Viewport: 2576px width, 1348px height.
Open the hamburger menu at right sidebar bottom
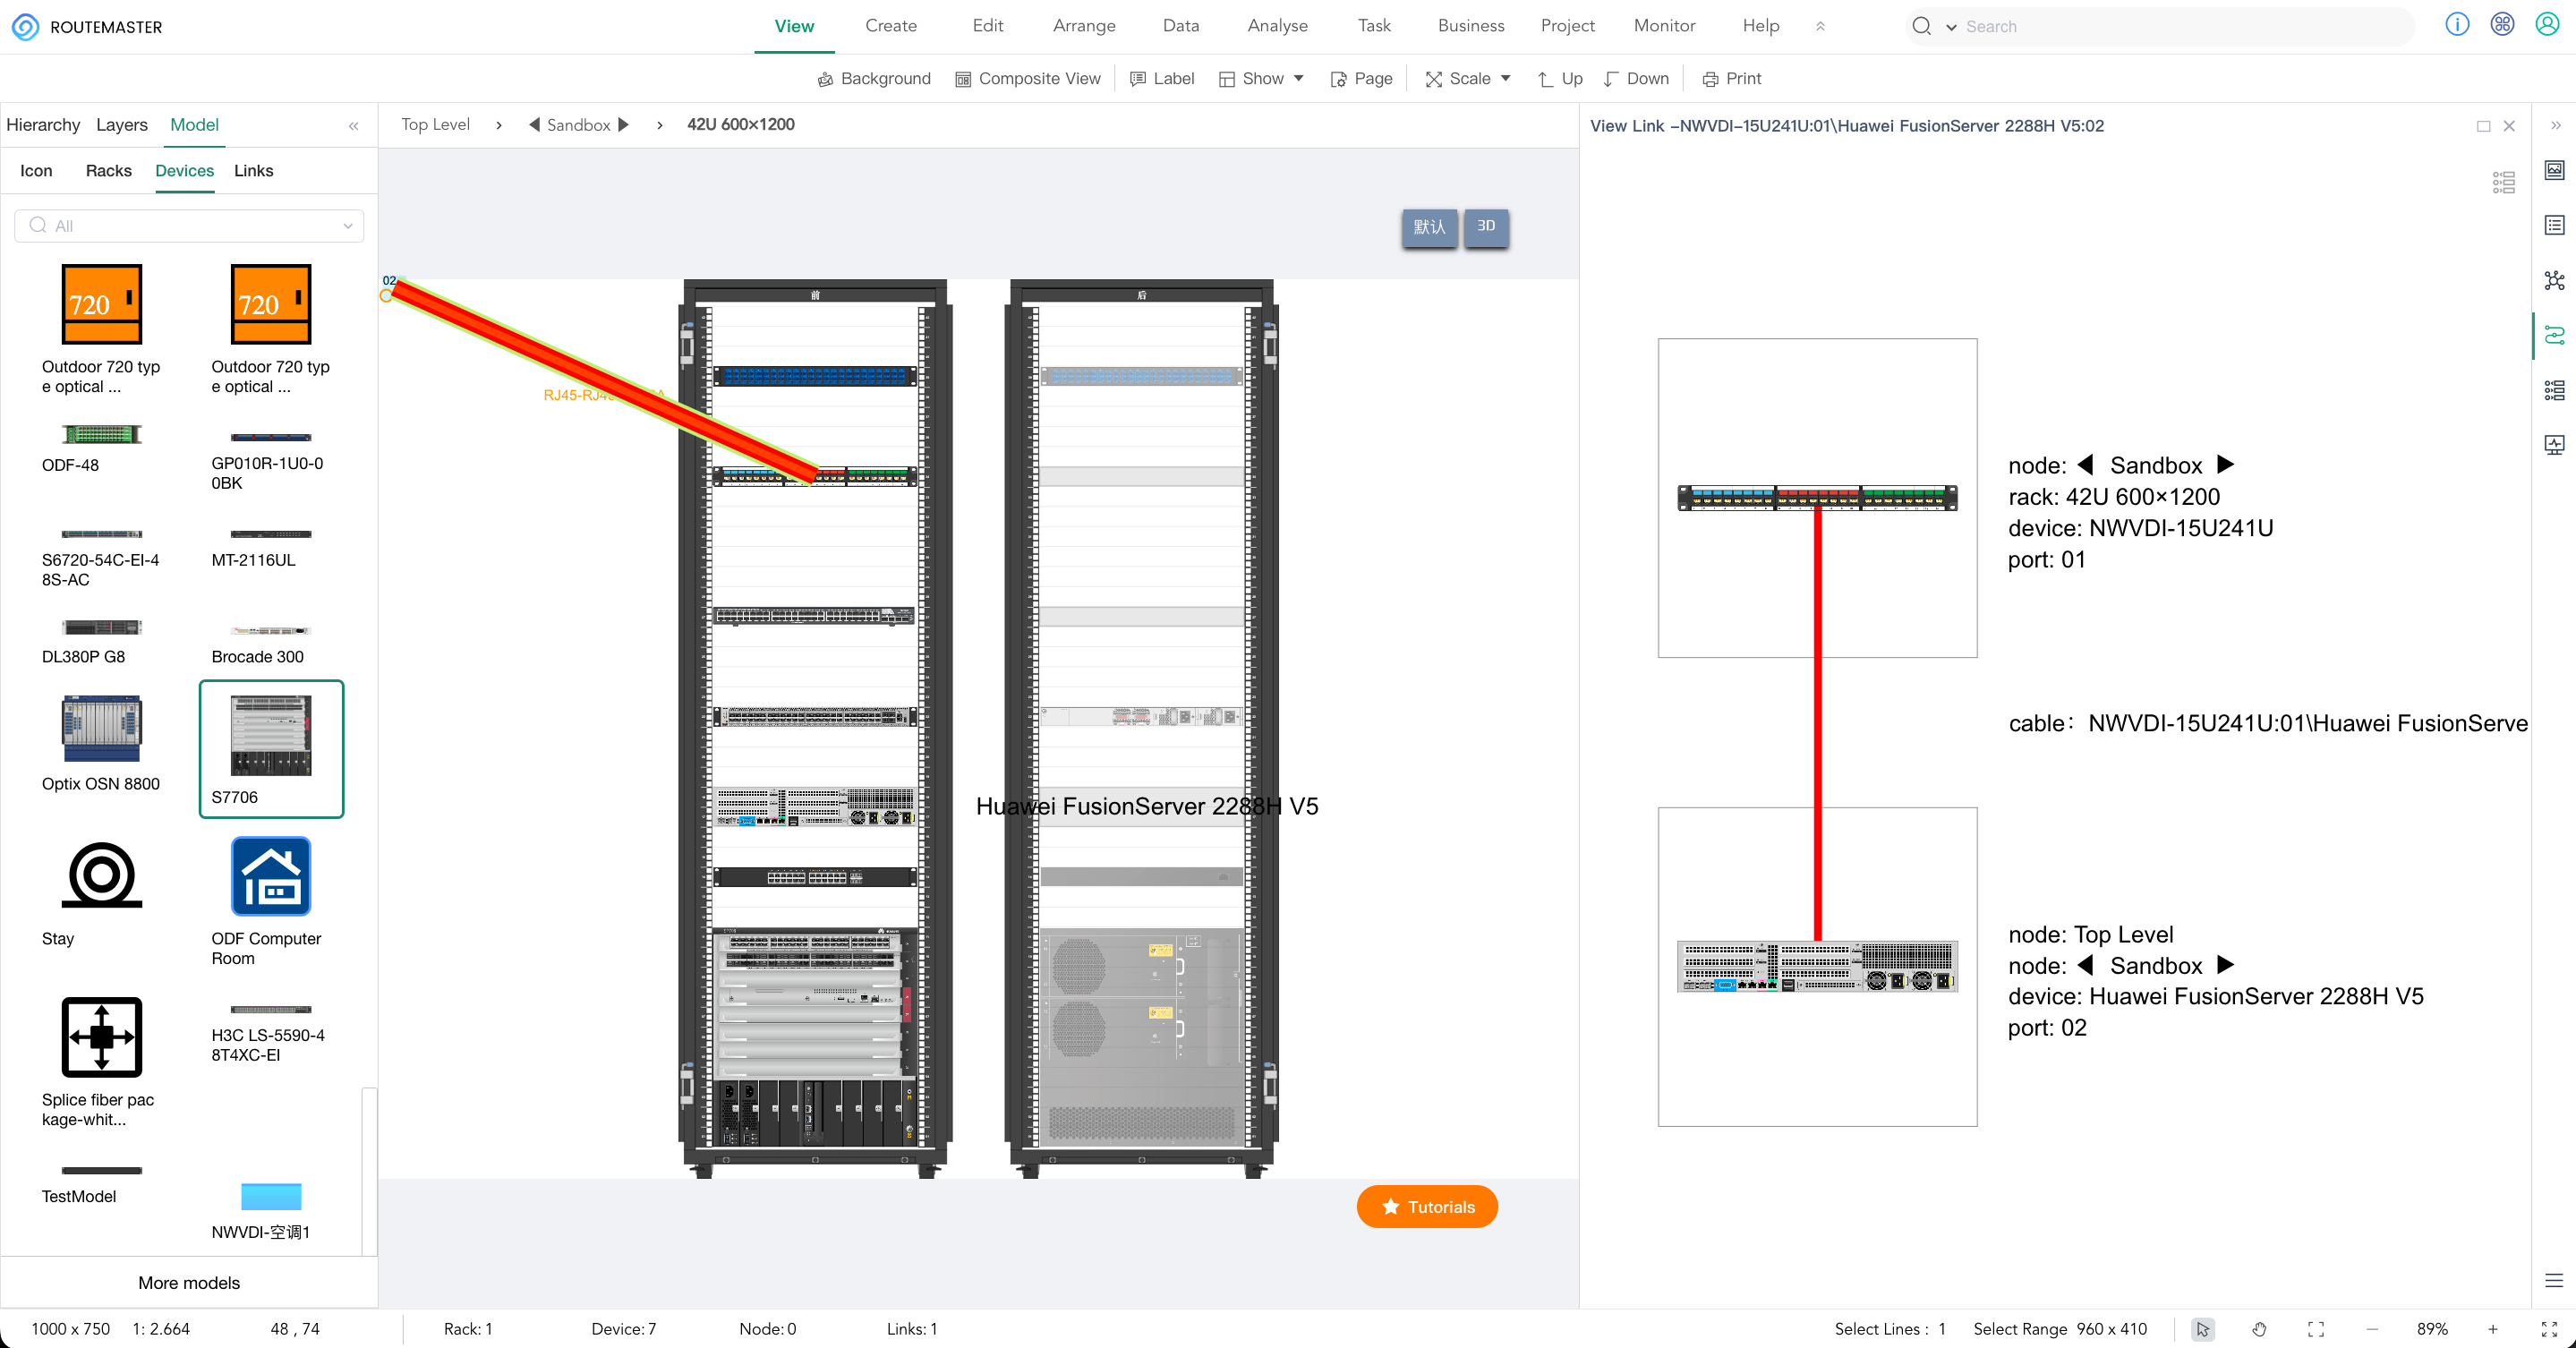(2554, 1281)
